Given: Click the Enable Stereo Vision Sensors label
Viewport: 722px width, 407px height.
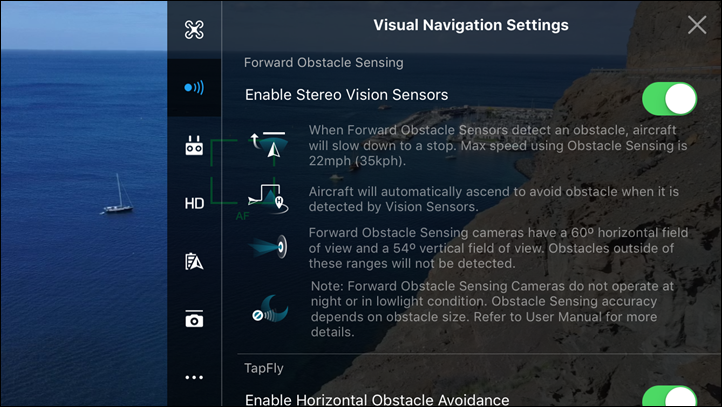Looking at the screenshot, I should point(346,95).
